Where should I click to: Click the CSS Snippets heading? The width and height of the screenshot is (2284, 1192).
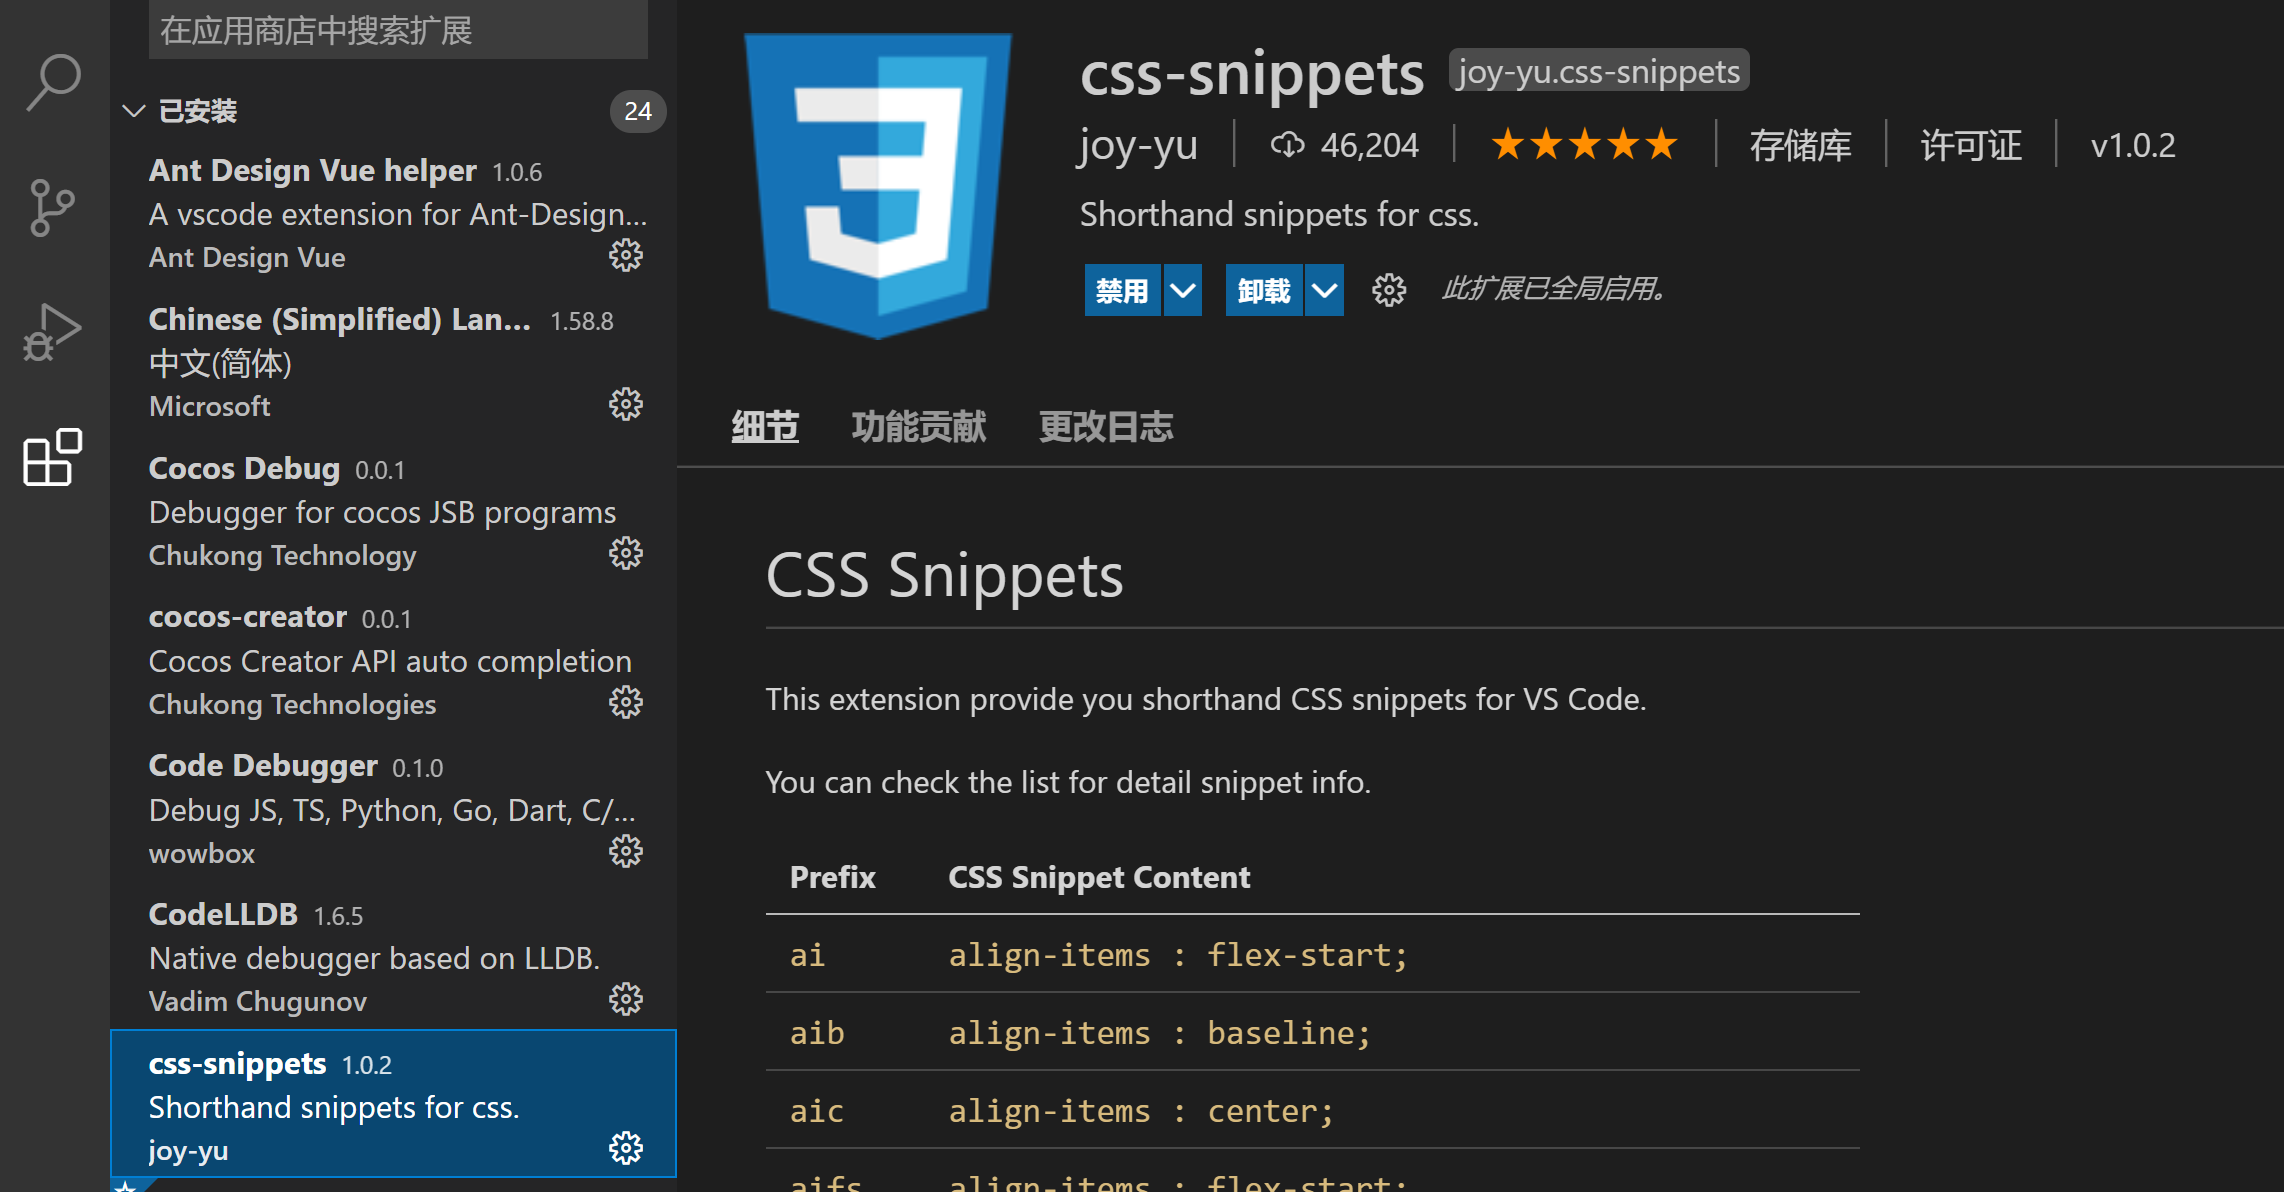[x=944, y=576]
